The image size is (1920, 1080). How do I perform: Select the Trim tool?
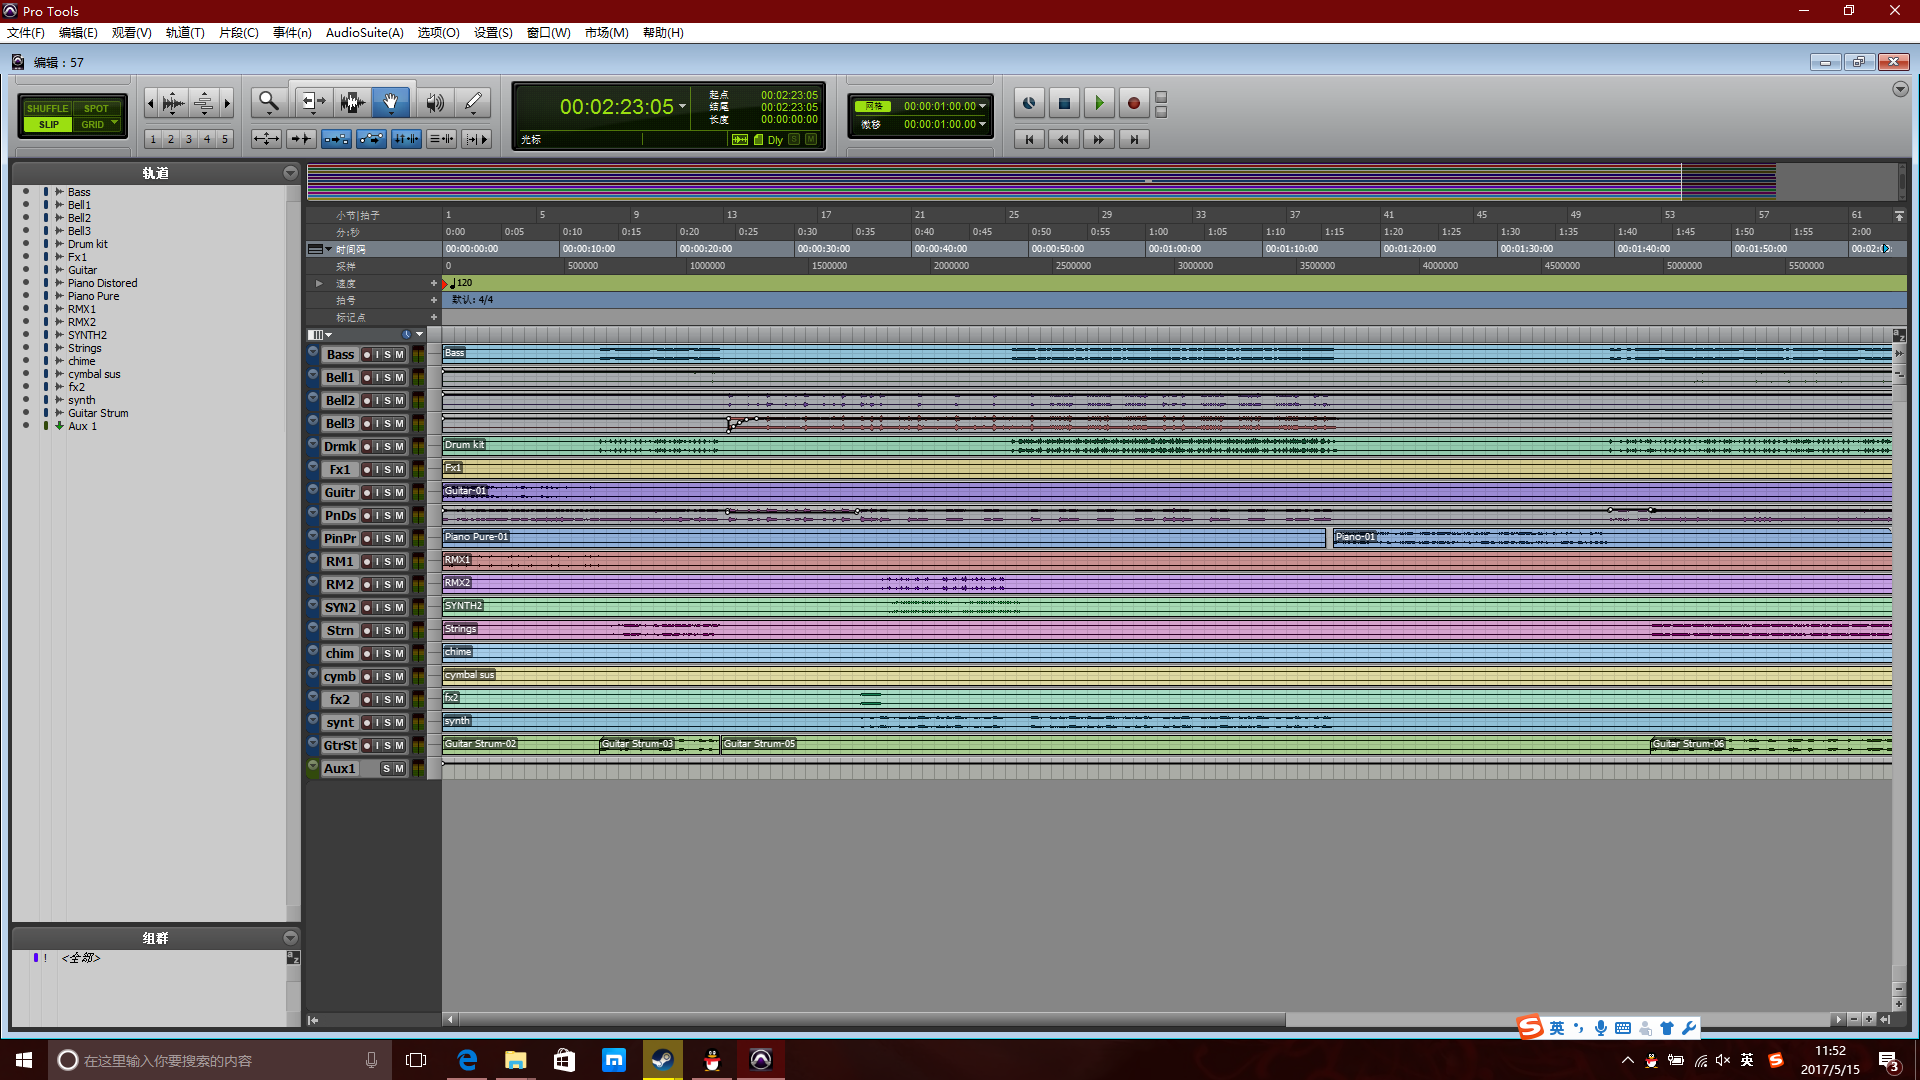pyautogui.click(x=313, y=102)
